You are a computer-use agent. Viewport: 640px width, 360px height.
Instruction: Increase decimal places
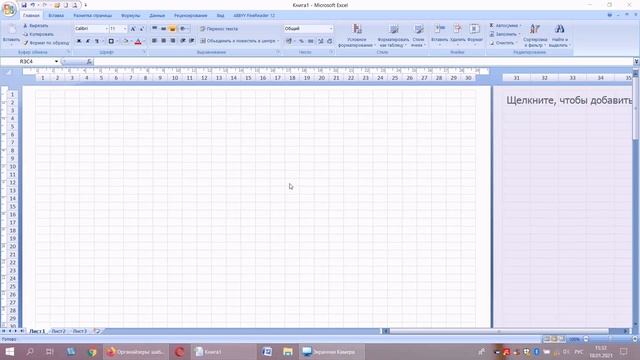(320, 41)
